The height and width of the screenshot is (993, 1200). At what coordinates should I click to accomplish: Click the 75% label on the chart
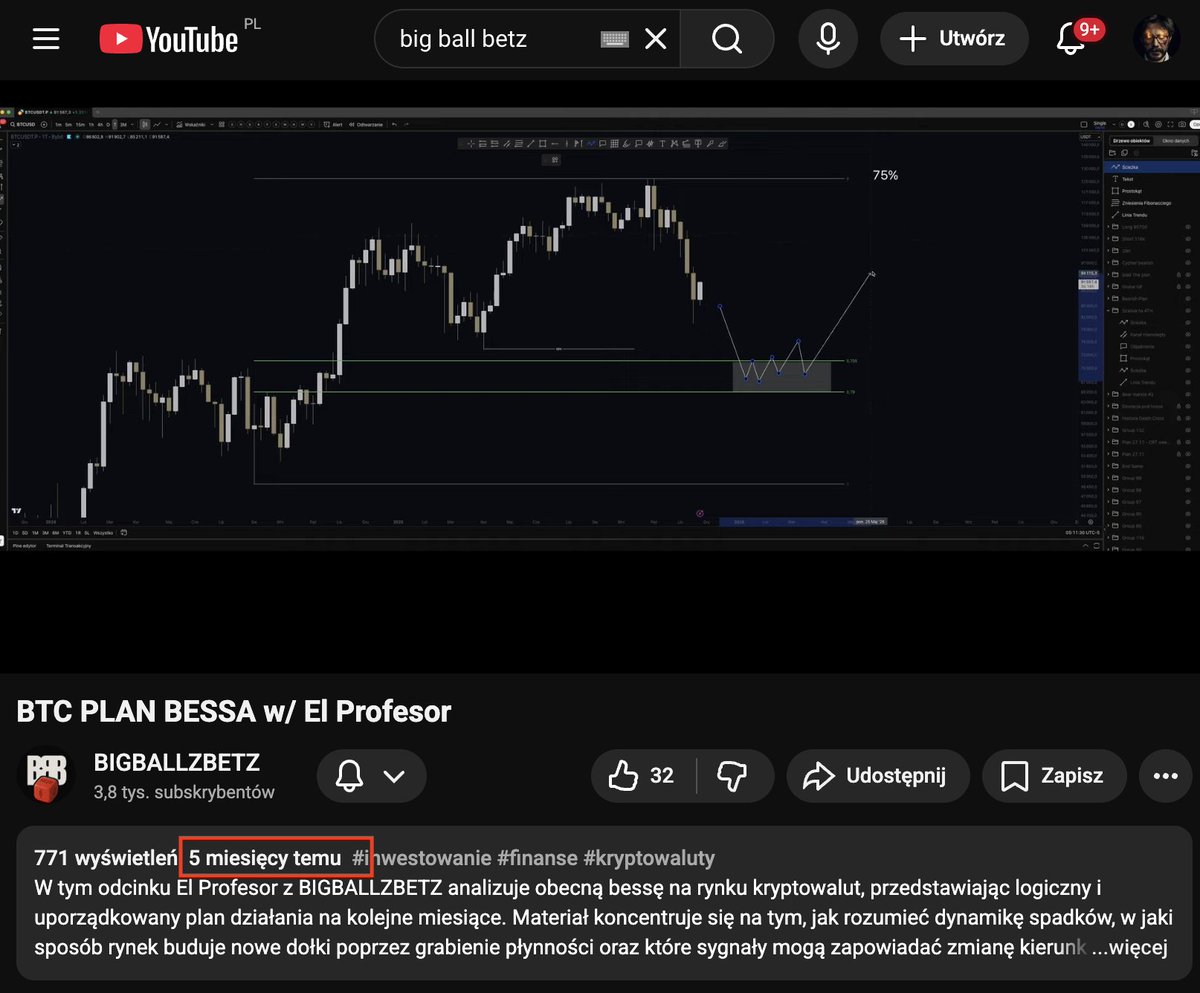pyautogui.click(x=885, y=175)
